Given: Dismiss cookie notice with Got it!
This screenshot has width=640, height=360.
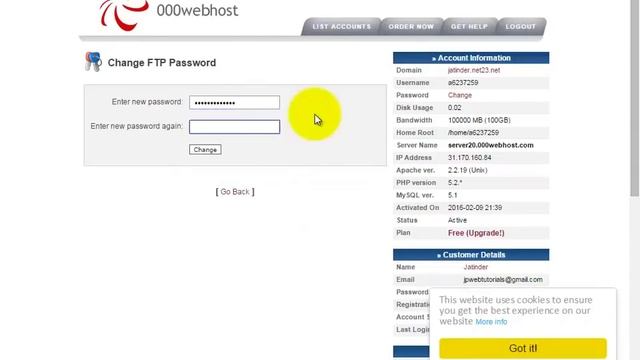Looking at the screenshot, I should tap(523, 348).
